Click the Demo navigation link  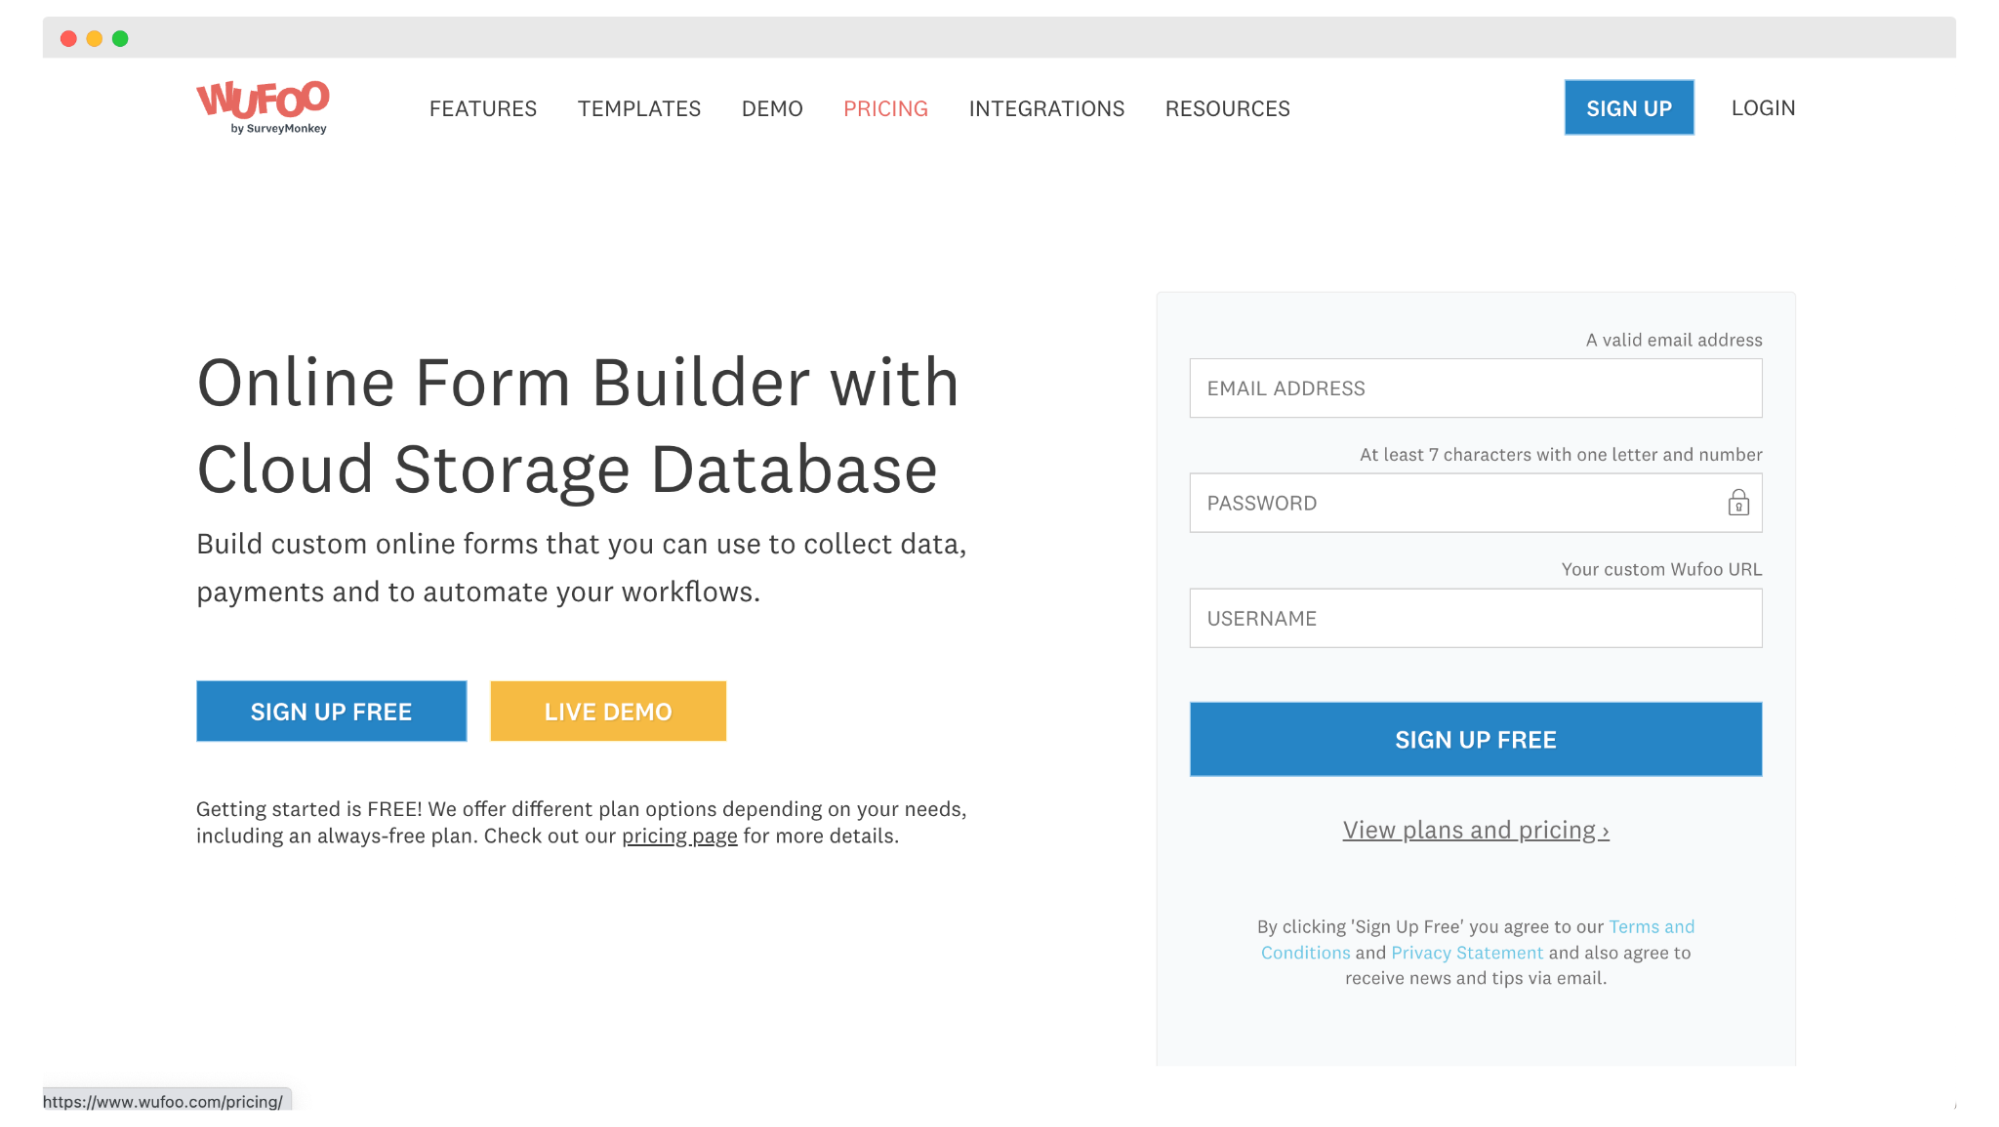(772, 108)
